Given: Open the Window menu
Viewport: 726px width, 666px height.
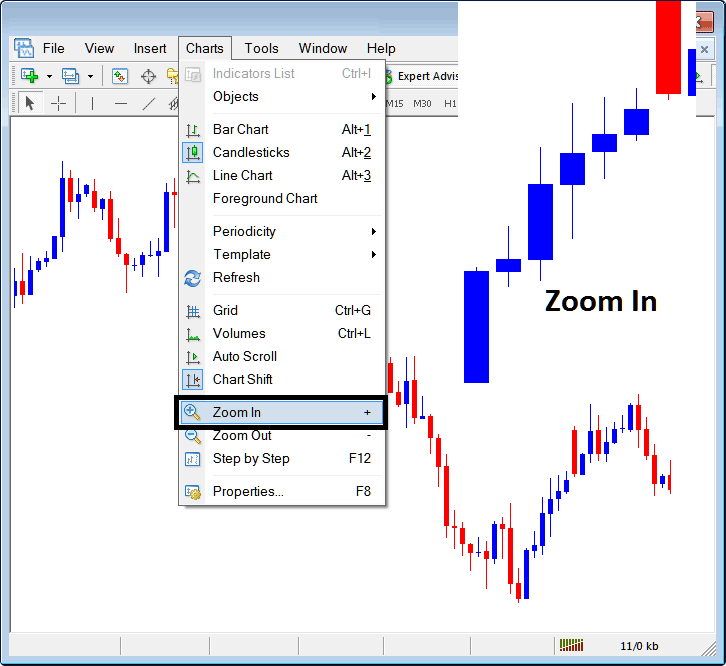Looking at the screenshot, I should pyautogui.click(x=323, y=49).
